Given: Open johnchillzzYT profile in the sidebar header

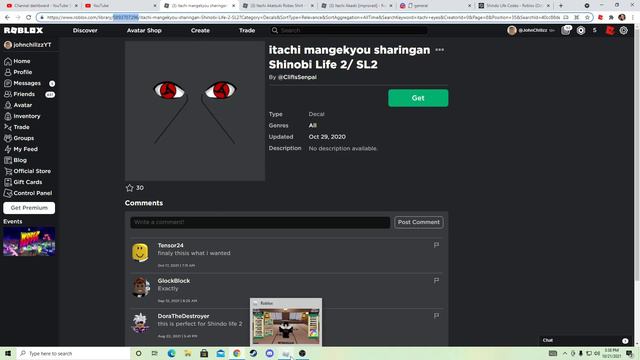Looking at the screenshot, I should [x=28, y=45].
